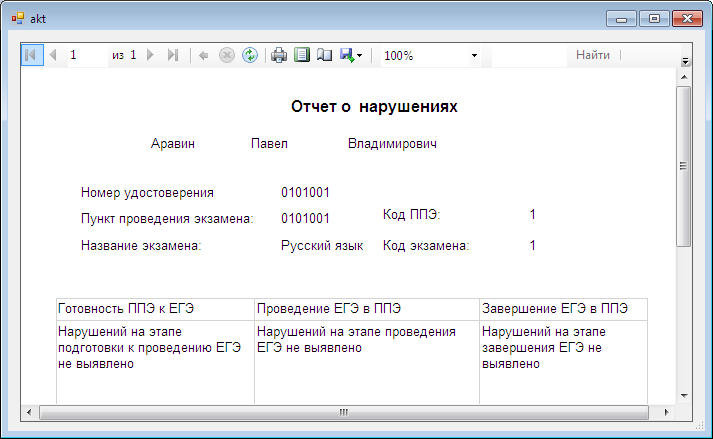This screenshot has height=439, width=713.
Task: Click the Название экзамена label
Action: [141, 246]
